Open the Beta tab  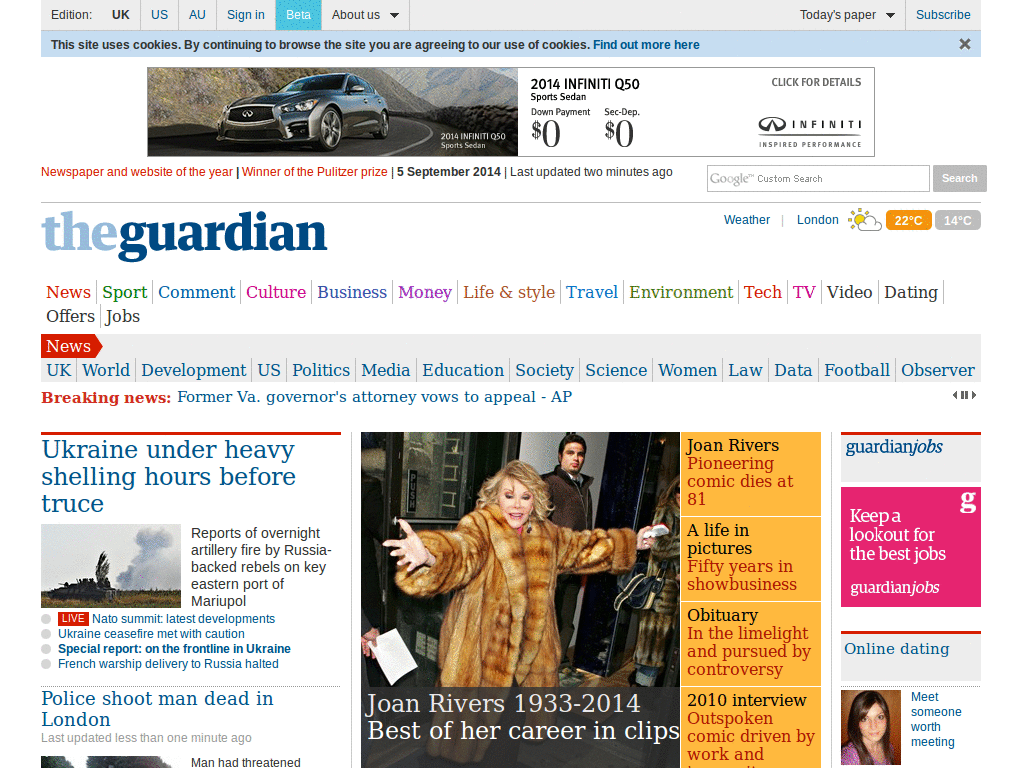coord(298,15)
